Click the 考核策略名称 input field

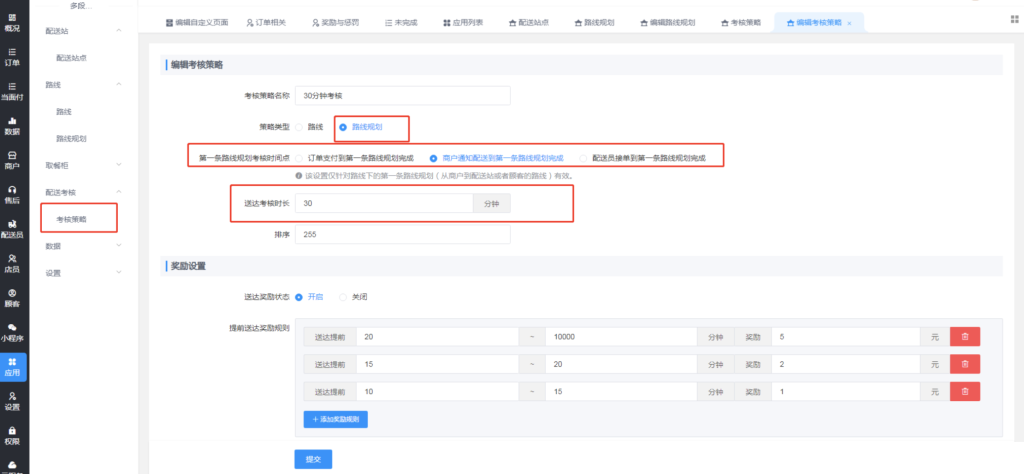coord(404,96)
